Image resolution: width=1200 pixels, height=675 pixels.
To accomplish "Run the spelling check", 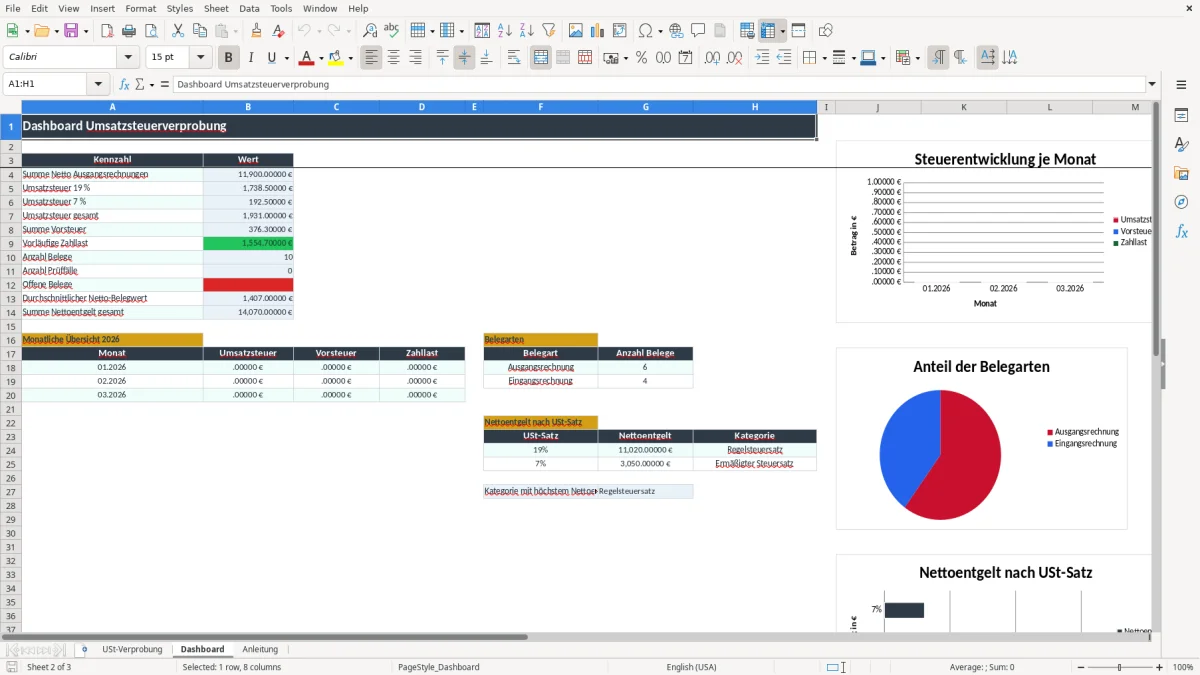I will 392,31.
